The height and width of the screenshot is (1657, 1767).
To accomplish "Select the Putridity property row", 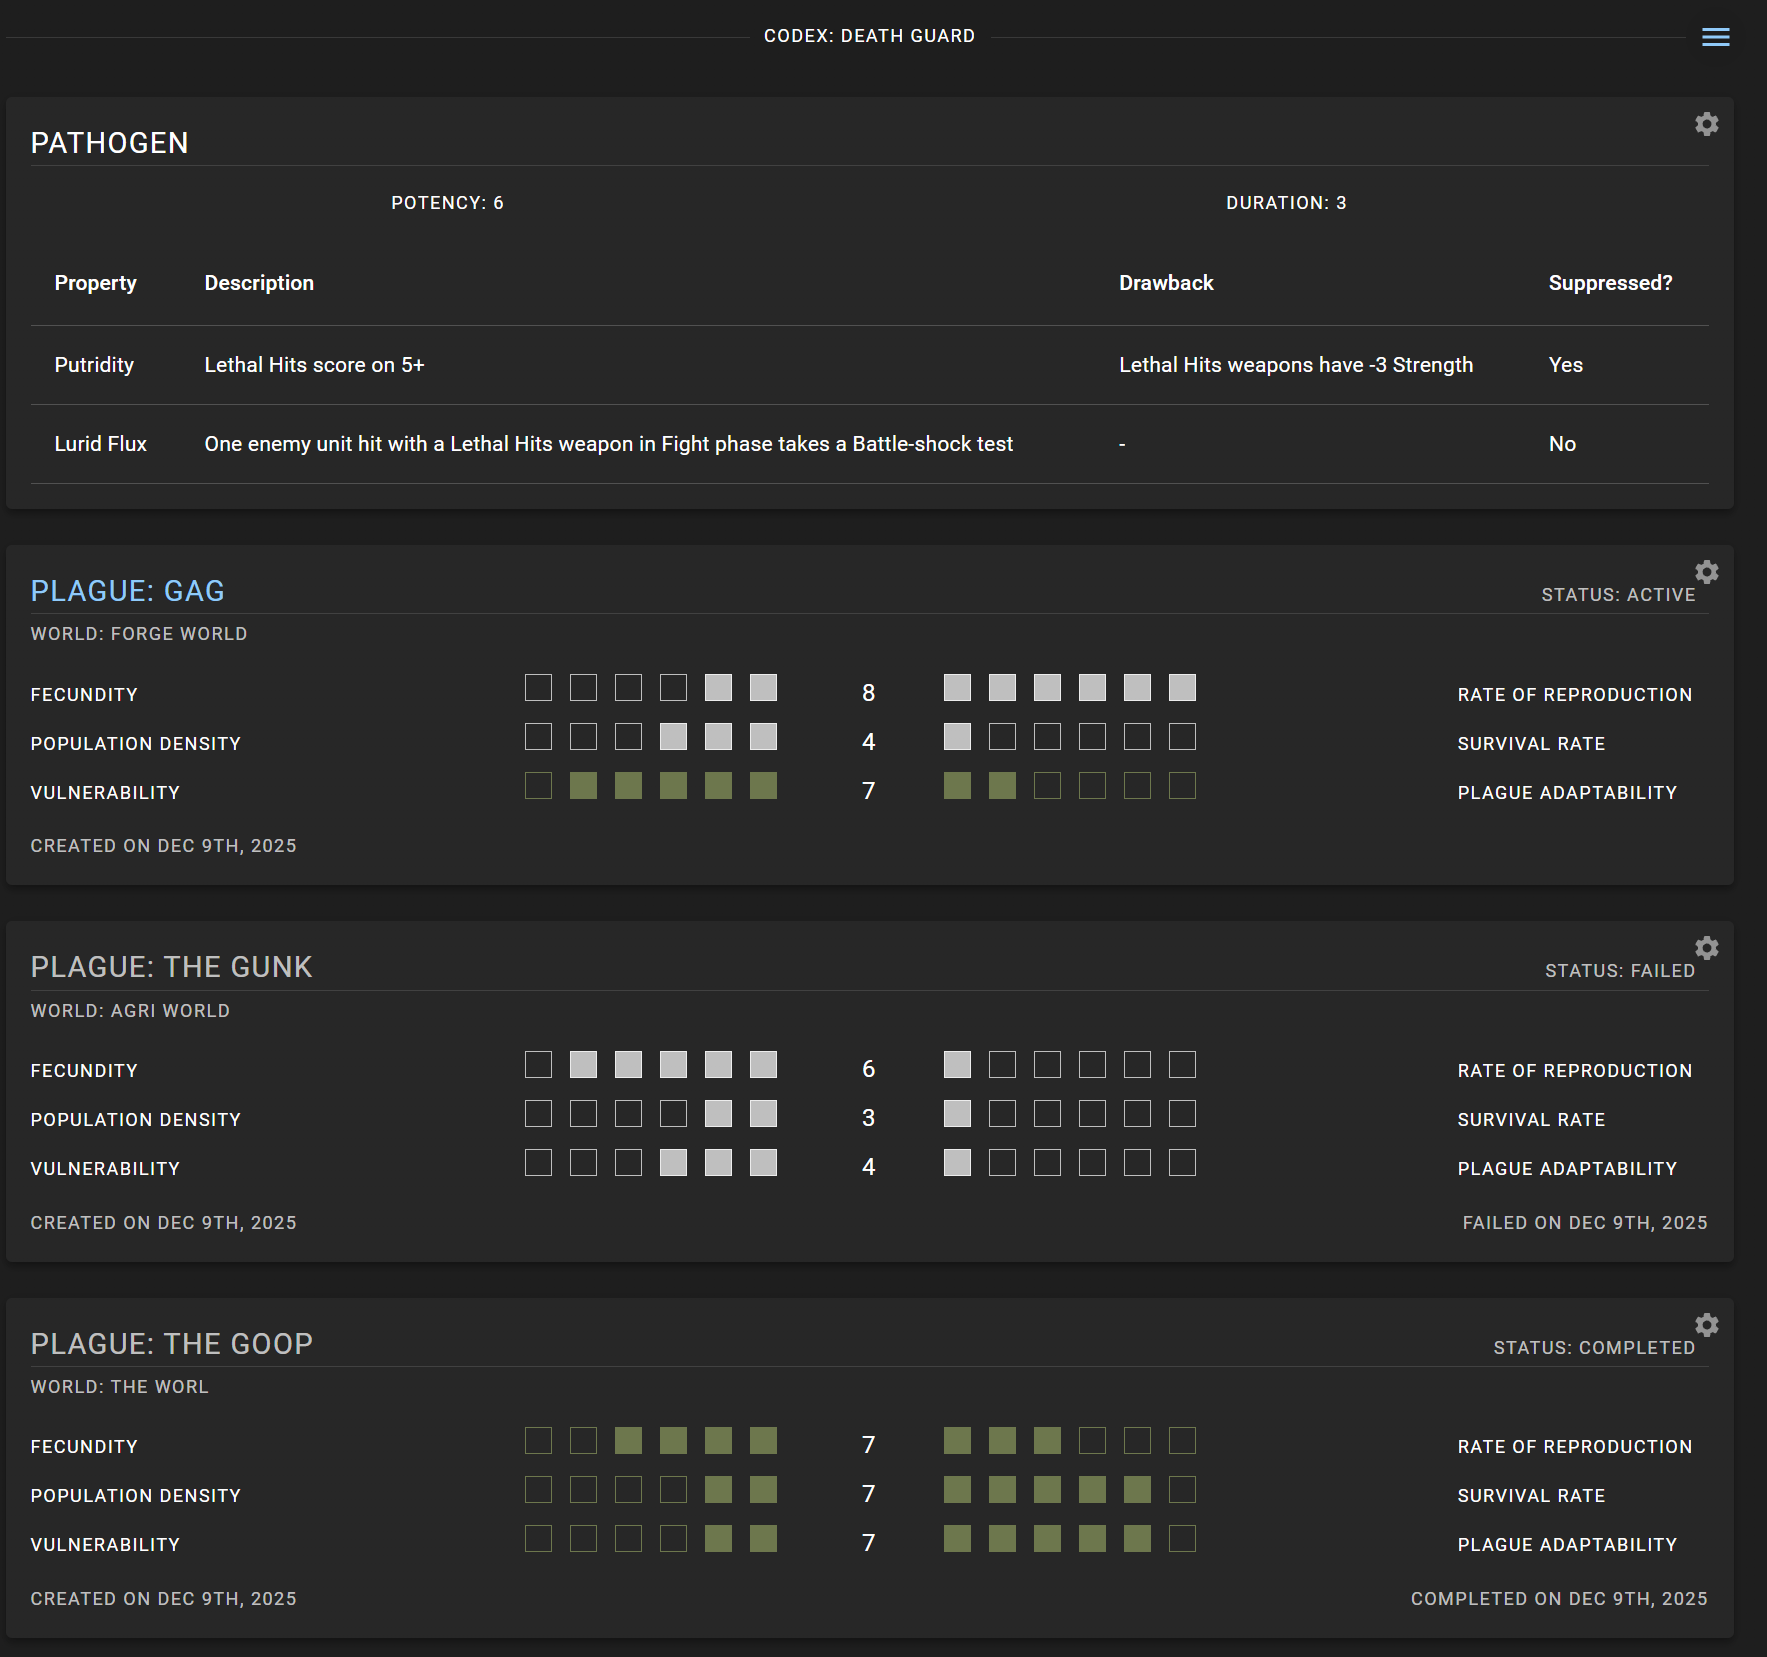I will click(869, 365).
